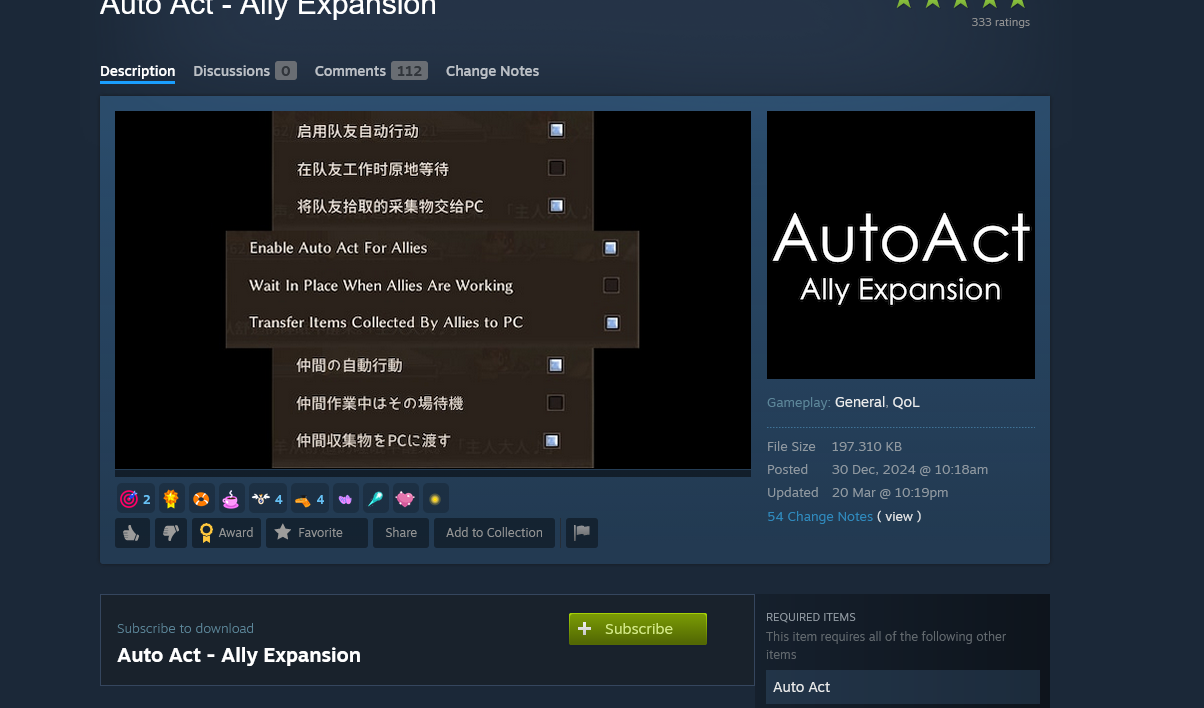Add this mod to Favorites
Image resolution: width=1204 pixels, height=708 pixels.
coord(317,533)
